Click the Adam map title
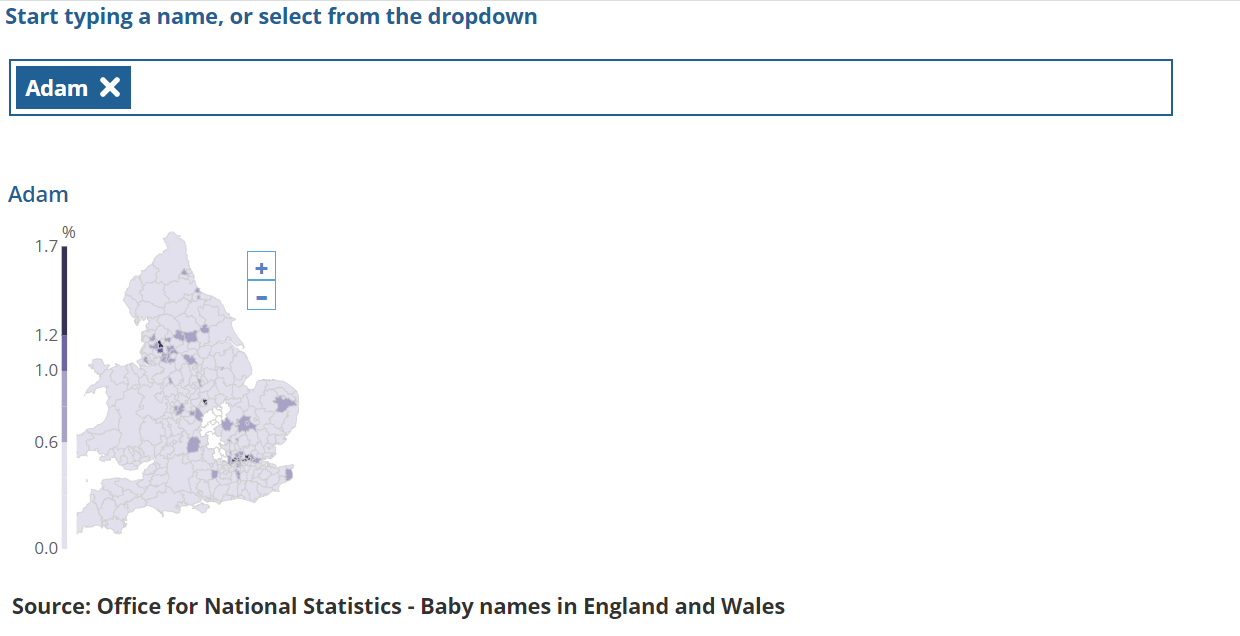This screenshot has width=1240, height=636. (x=38, y=194)
